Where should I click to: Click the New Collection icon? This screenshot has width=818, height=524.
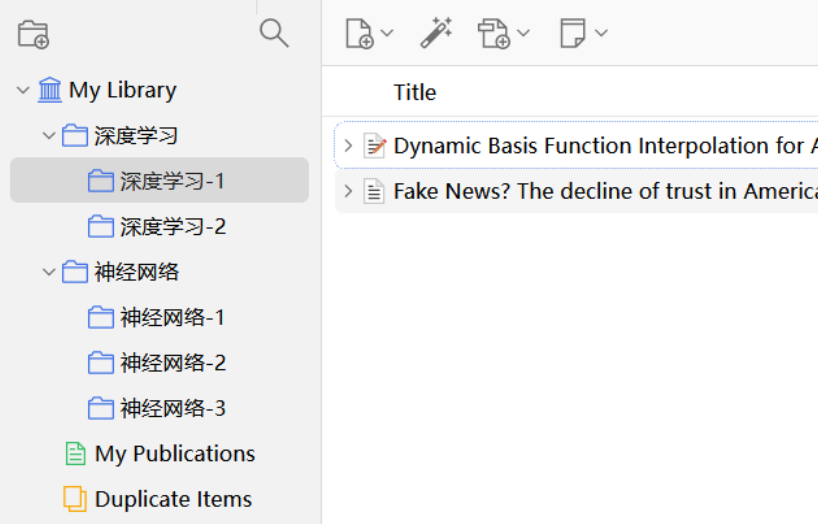click(x=33, y=34)
